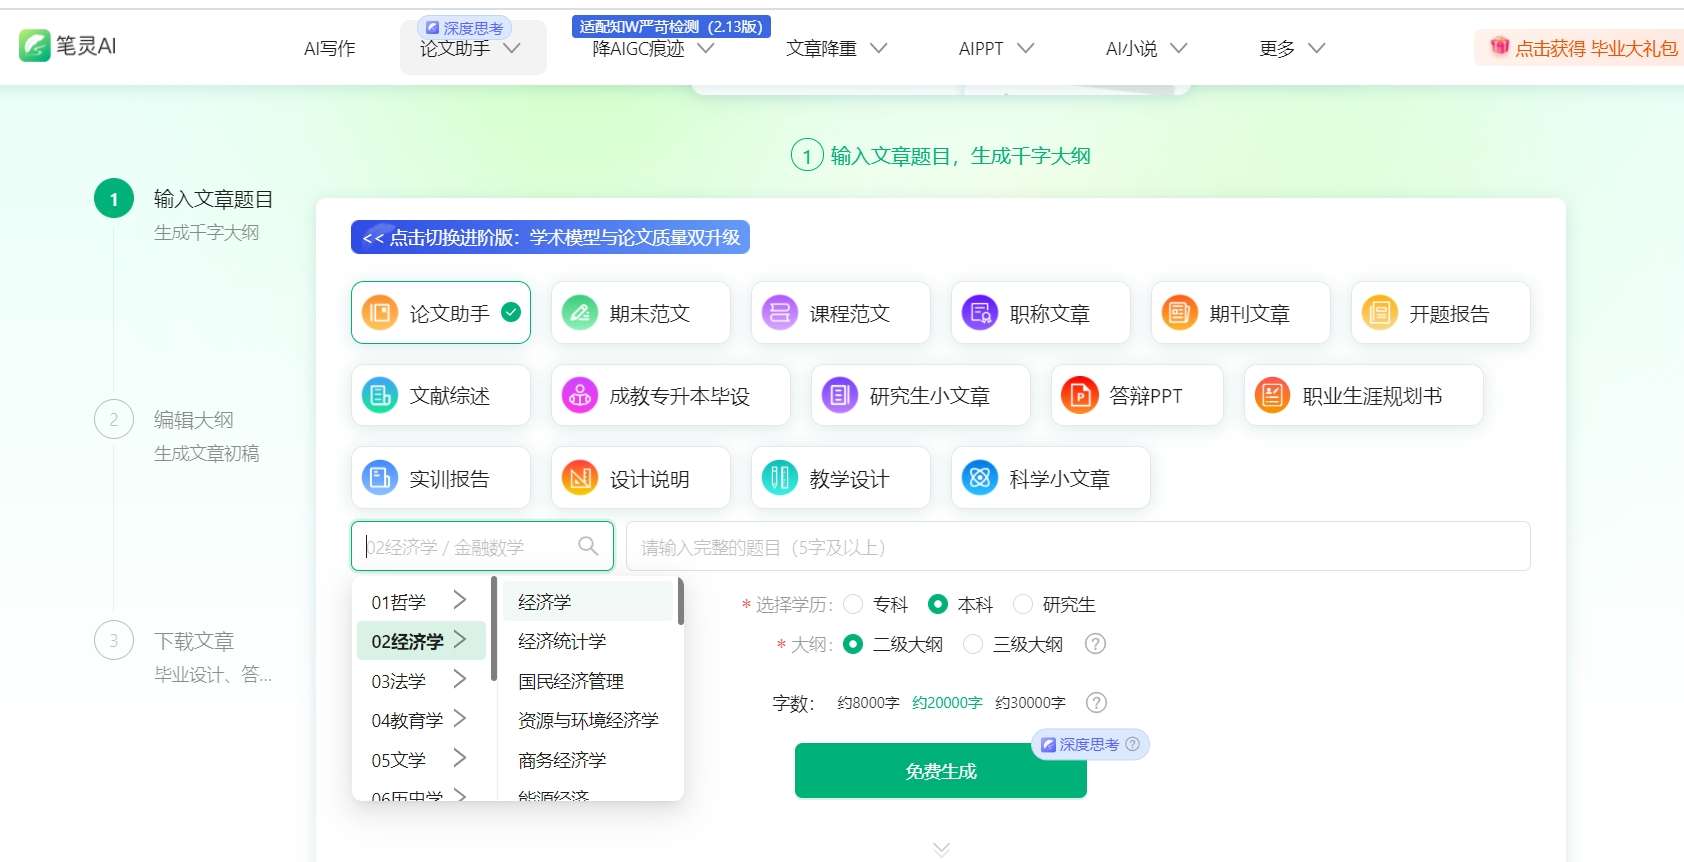
Task: Expand 02经济学 category chevron
Action: [460, 639]
